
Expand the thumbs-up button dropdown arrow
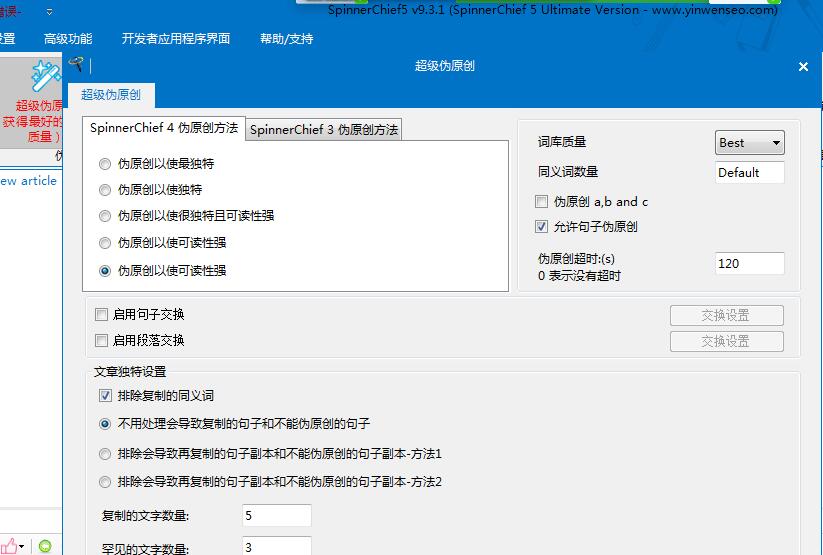(x=24, y=546)
